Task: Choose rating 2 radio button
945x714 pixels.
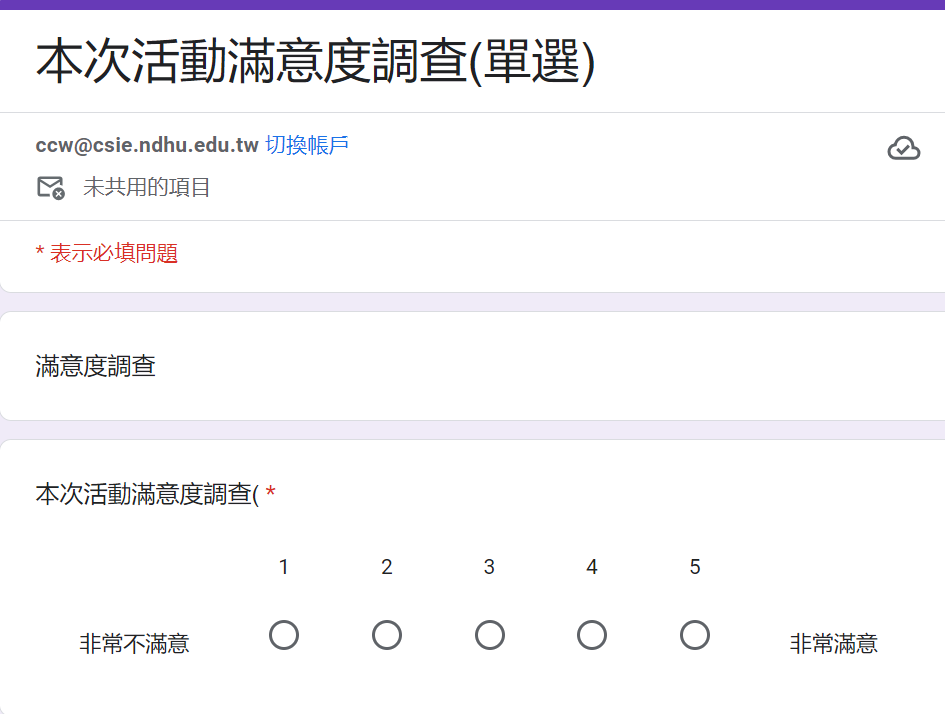Action: coord(387,635)
